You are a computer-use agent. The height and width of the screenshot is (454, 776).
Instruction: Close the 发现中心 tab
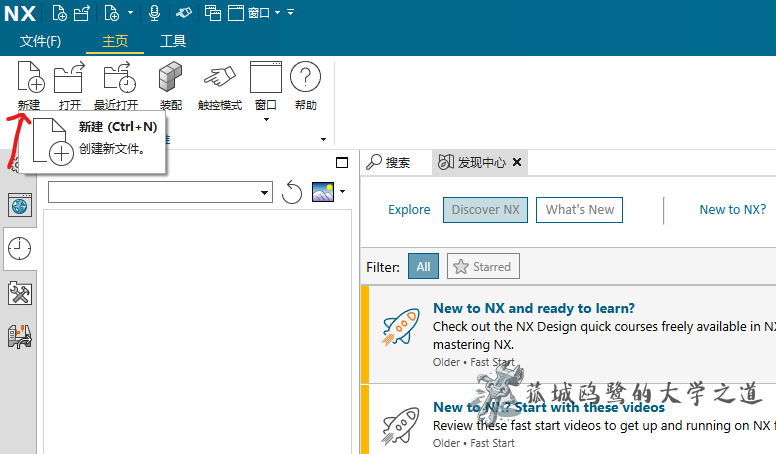point(517,162)
